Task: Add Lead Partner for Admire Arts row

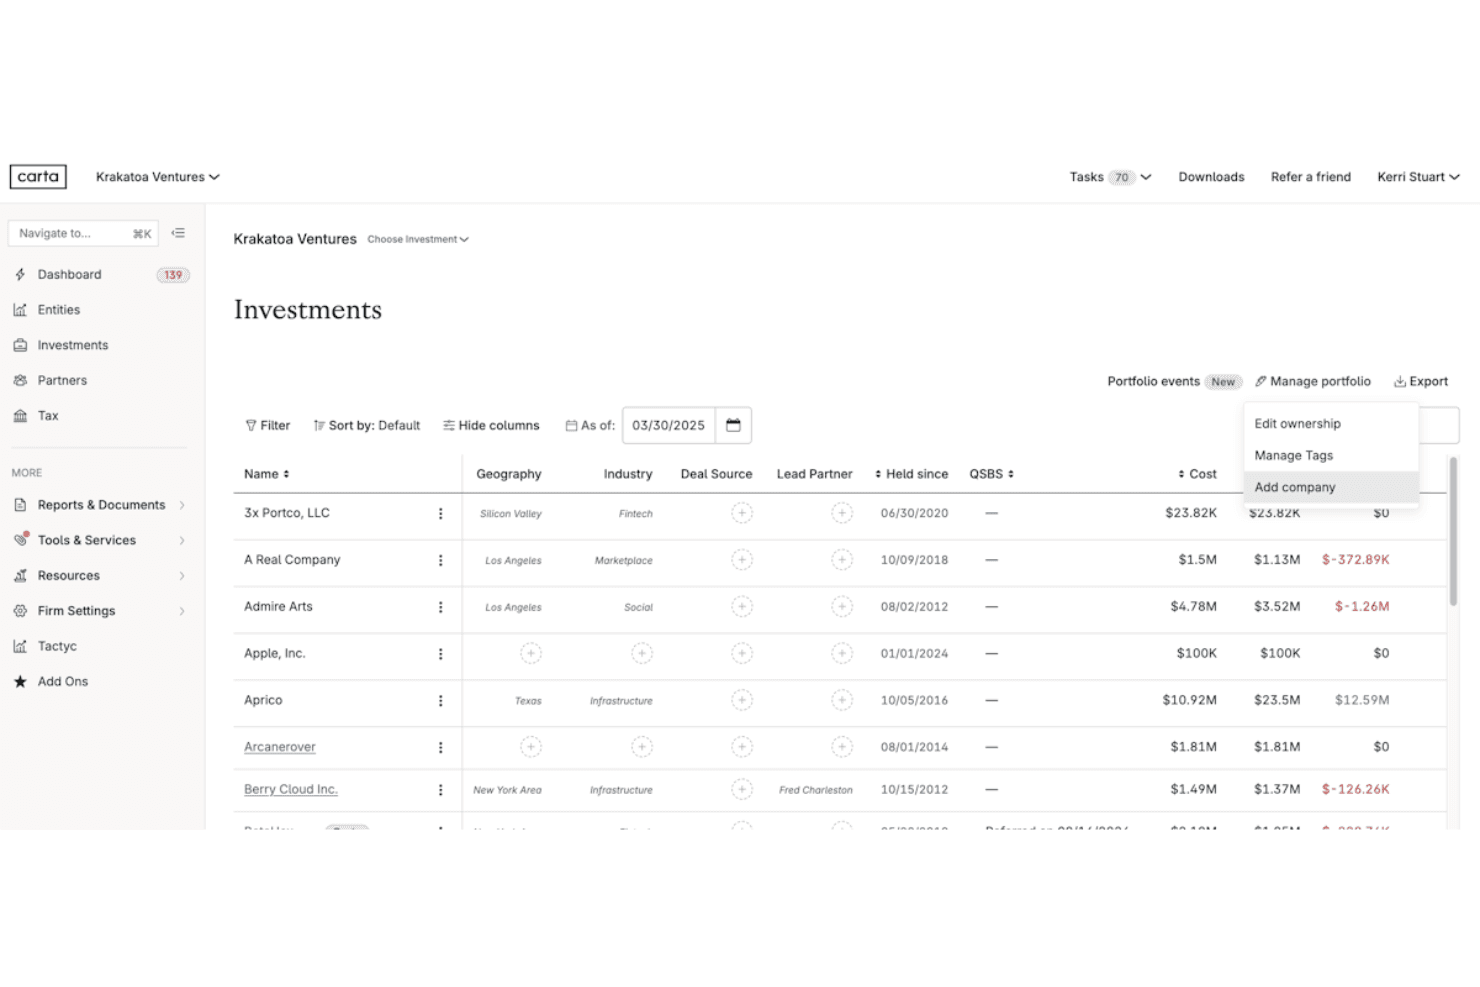Action: click(842, 607)
